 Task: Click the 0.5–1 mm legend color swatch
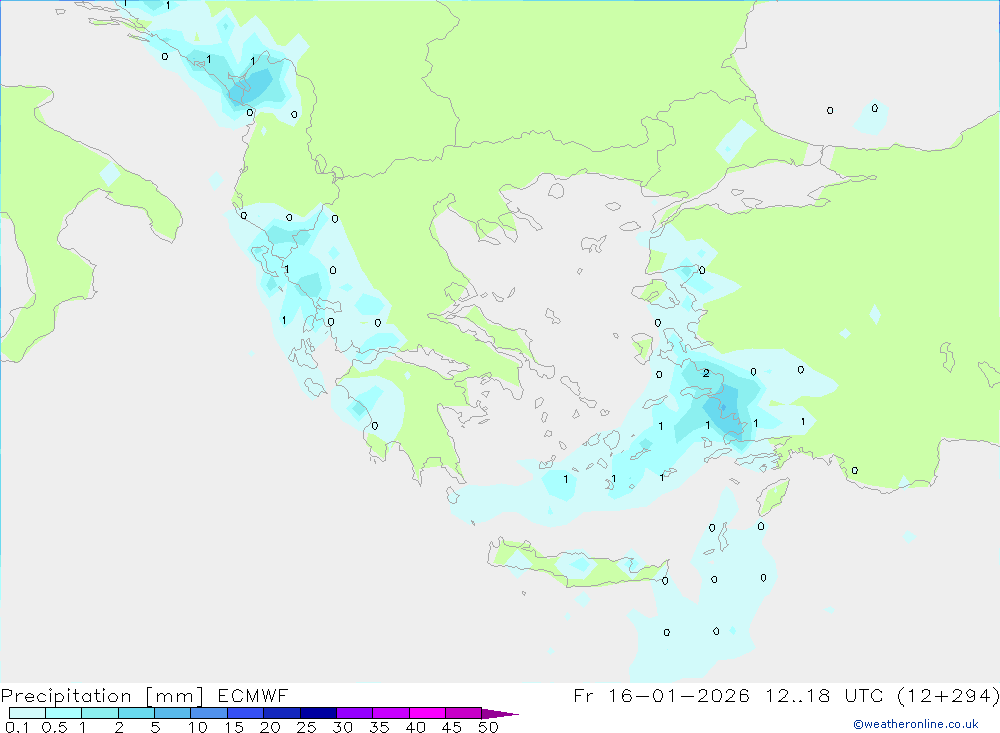tap(64, 713)
